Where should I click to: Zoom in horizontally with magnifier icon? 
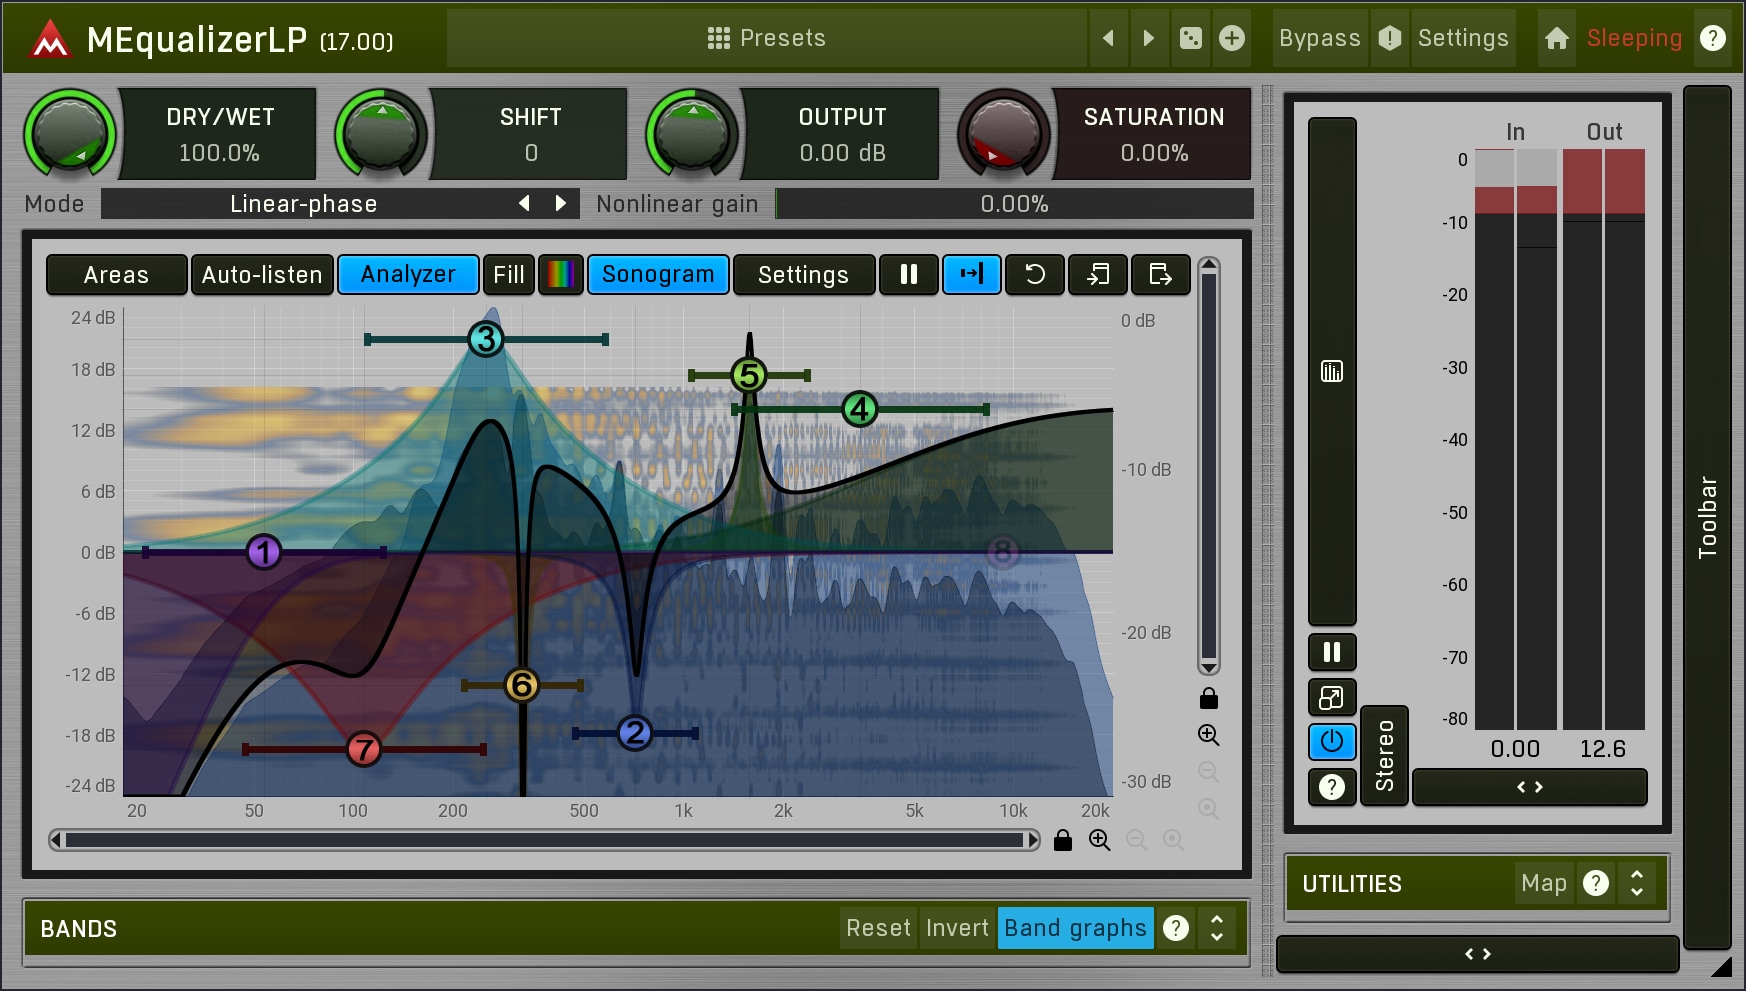(x=1099, y=840)
